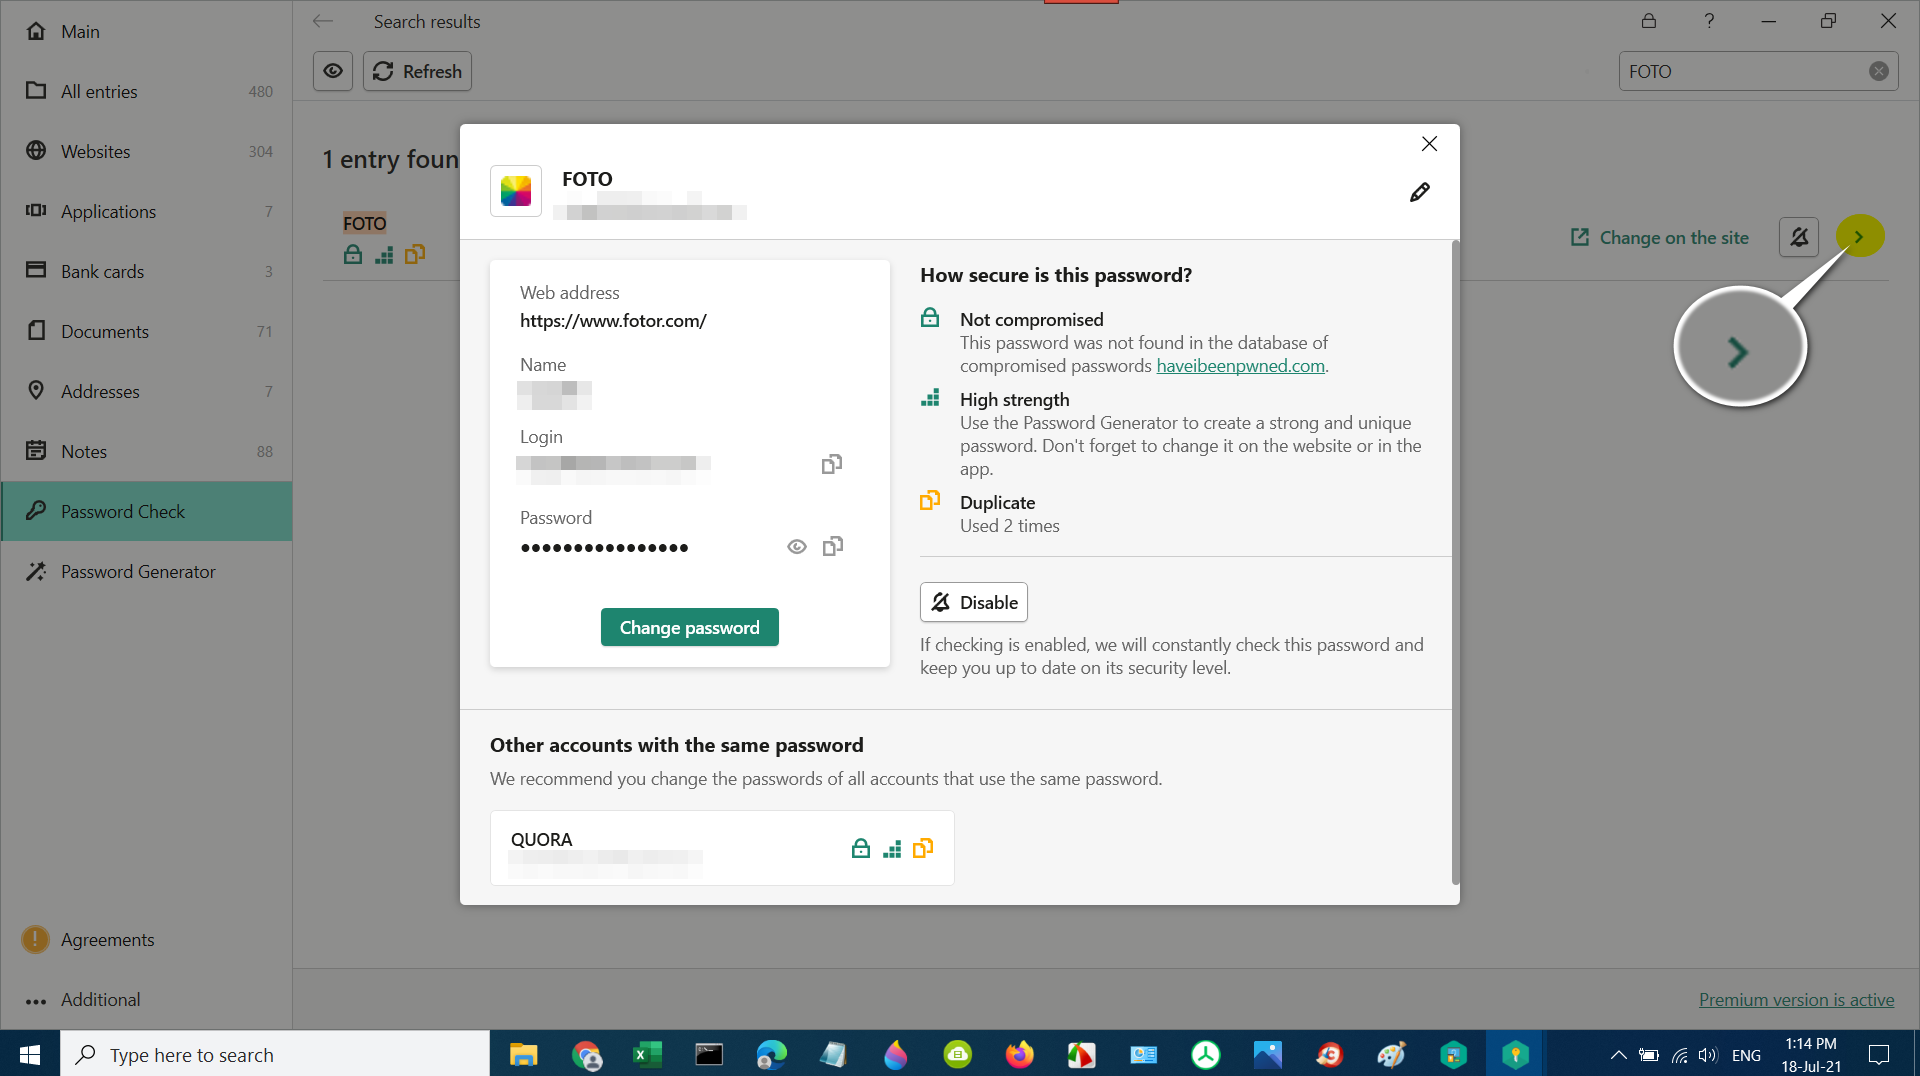Open Agreements warning item
1920x1076 pixels.
tap(146, 939)
